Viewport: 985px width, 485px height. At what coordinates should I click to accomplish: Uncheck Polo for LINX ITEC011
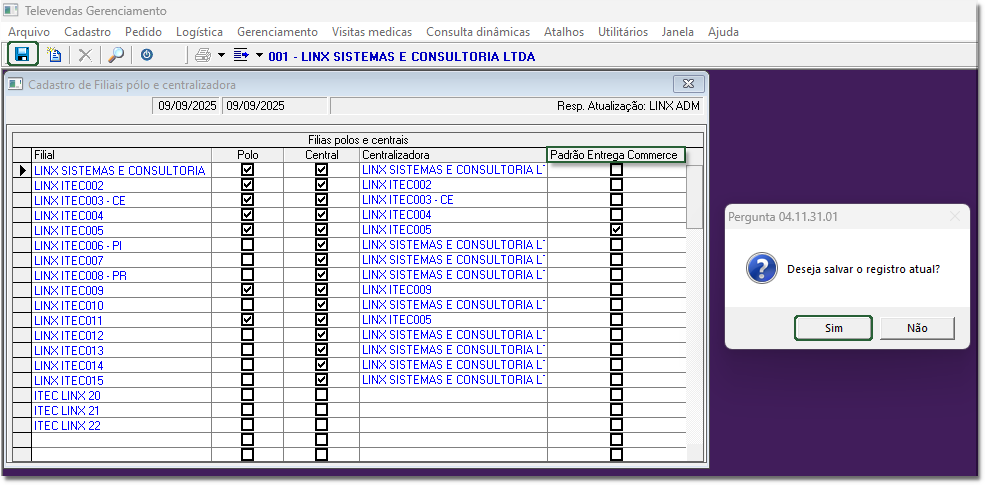coord(248,320)
